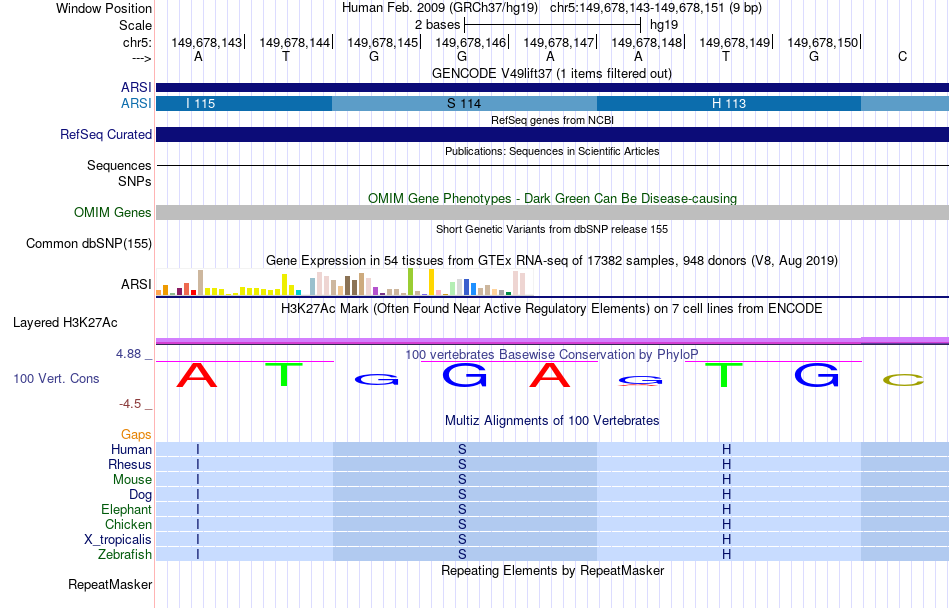Click the 149,678,150 ruler position
950x608 pixels.
pyautogui.click(x=823, y=42)
